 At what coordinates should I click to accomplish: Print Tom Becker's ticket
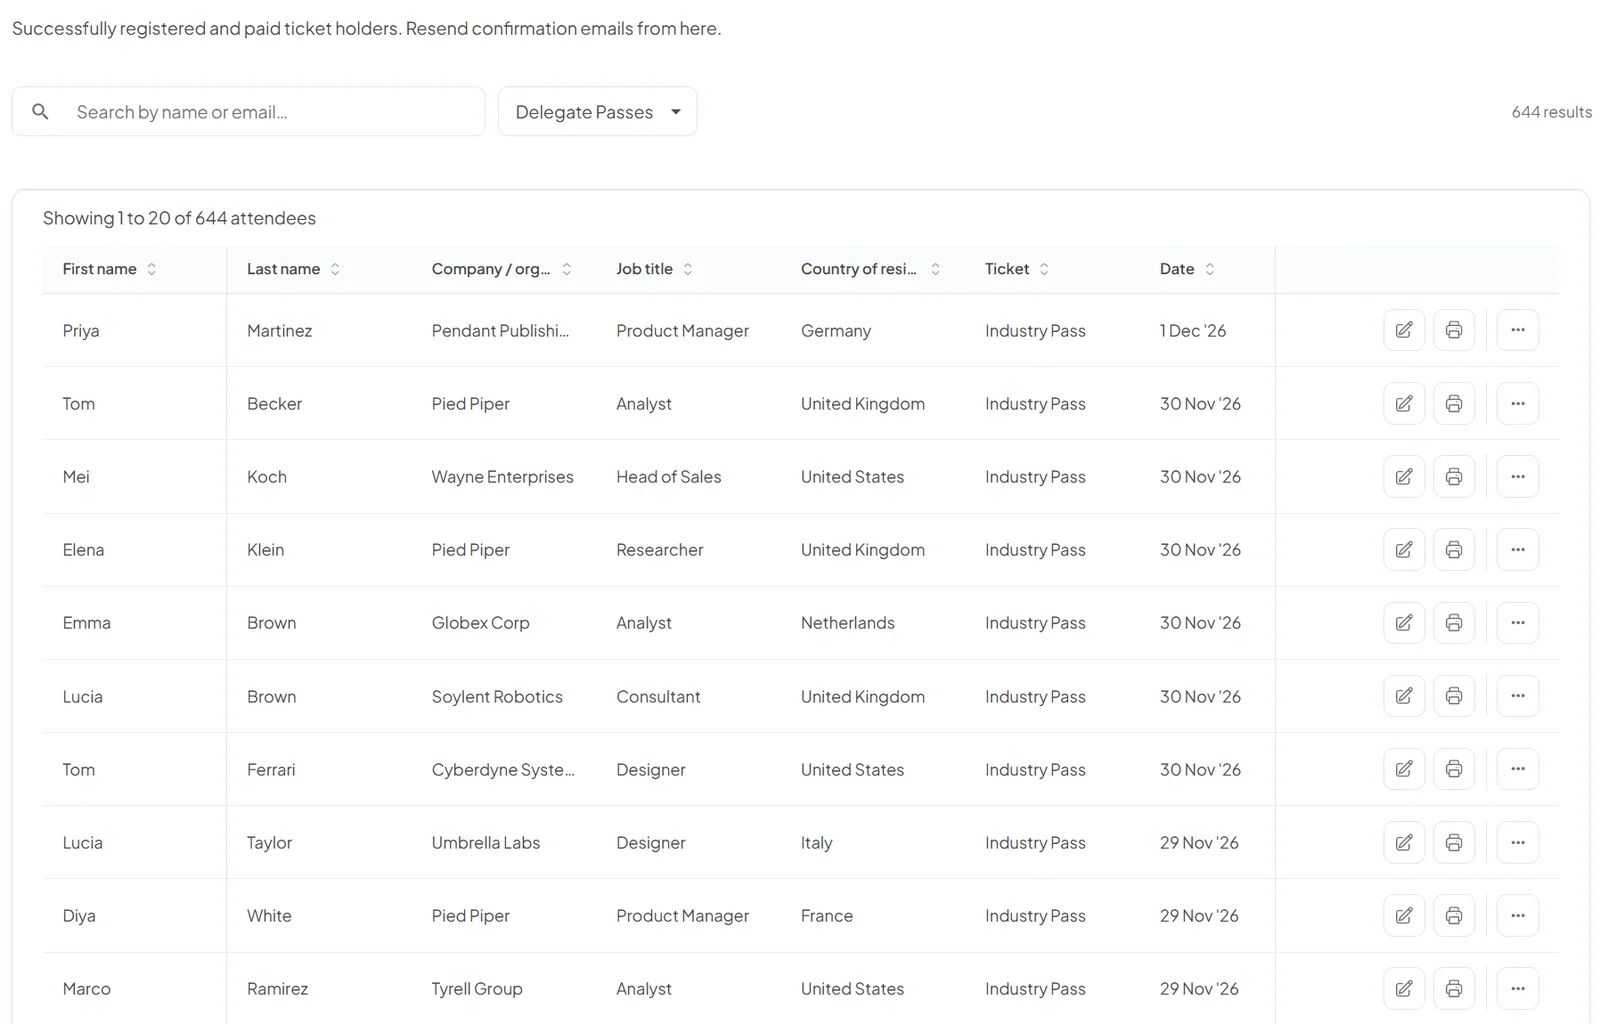click(1454, 403)
